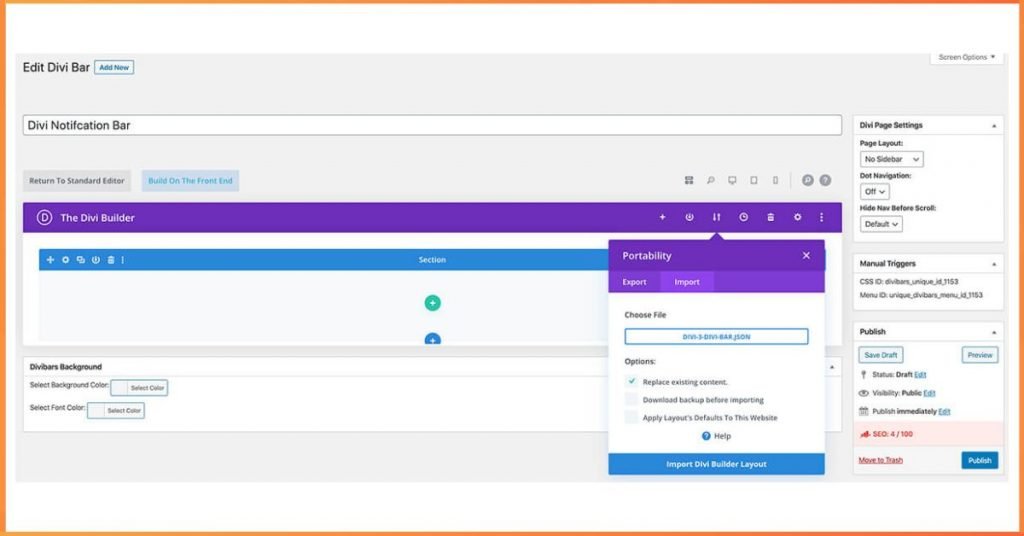Add a row with the green plus button

432,303
